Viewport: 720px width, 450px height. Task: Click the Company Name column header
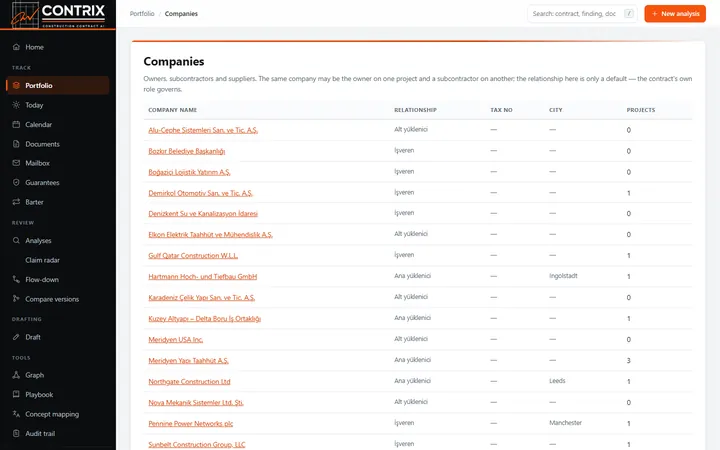(x=173, y=110)
